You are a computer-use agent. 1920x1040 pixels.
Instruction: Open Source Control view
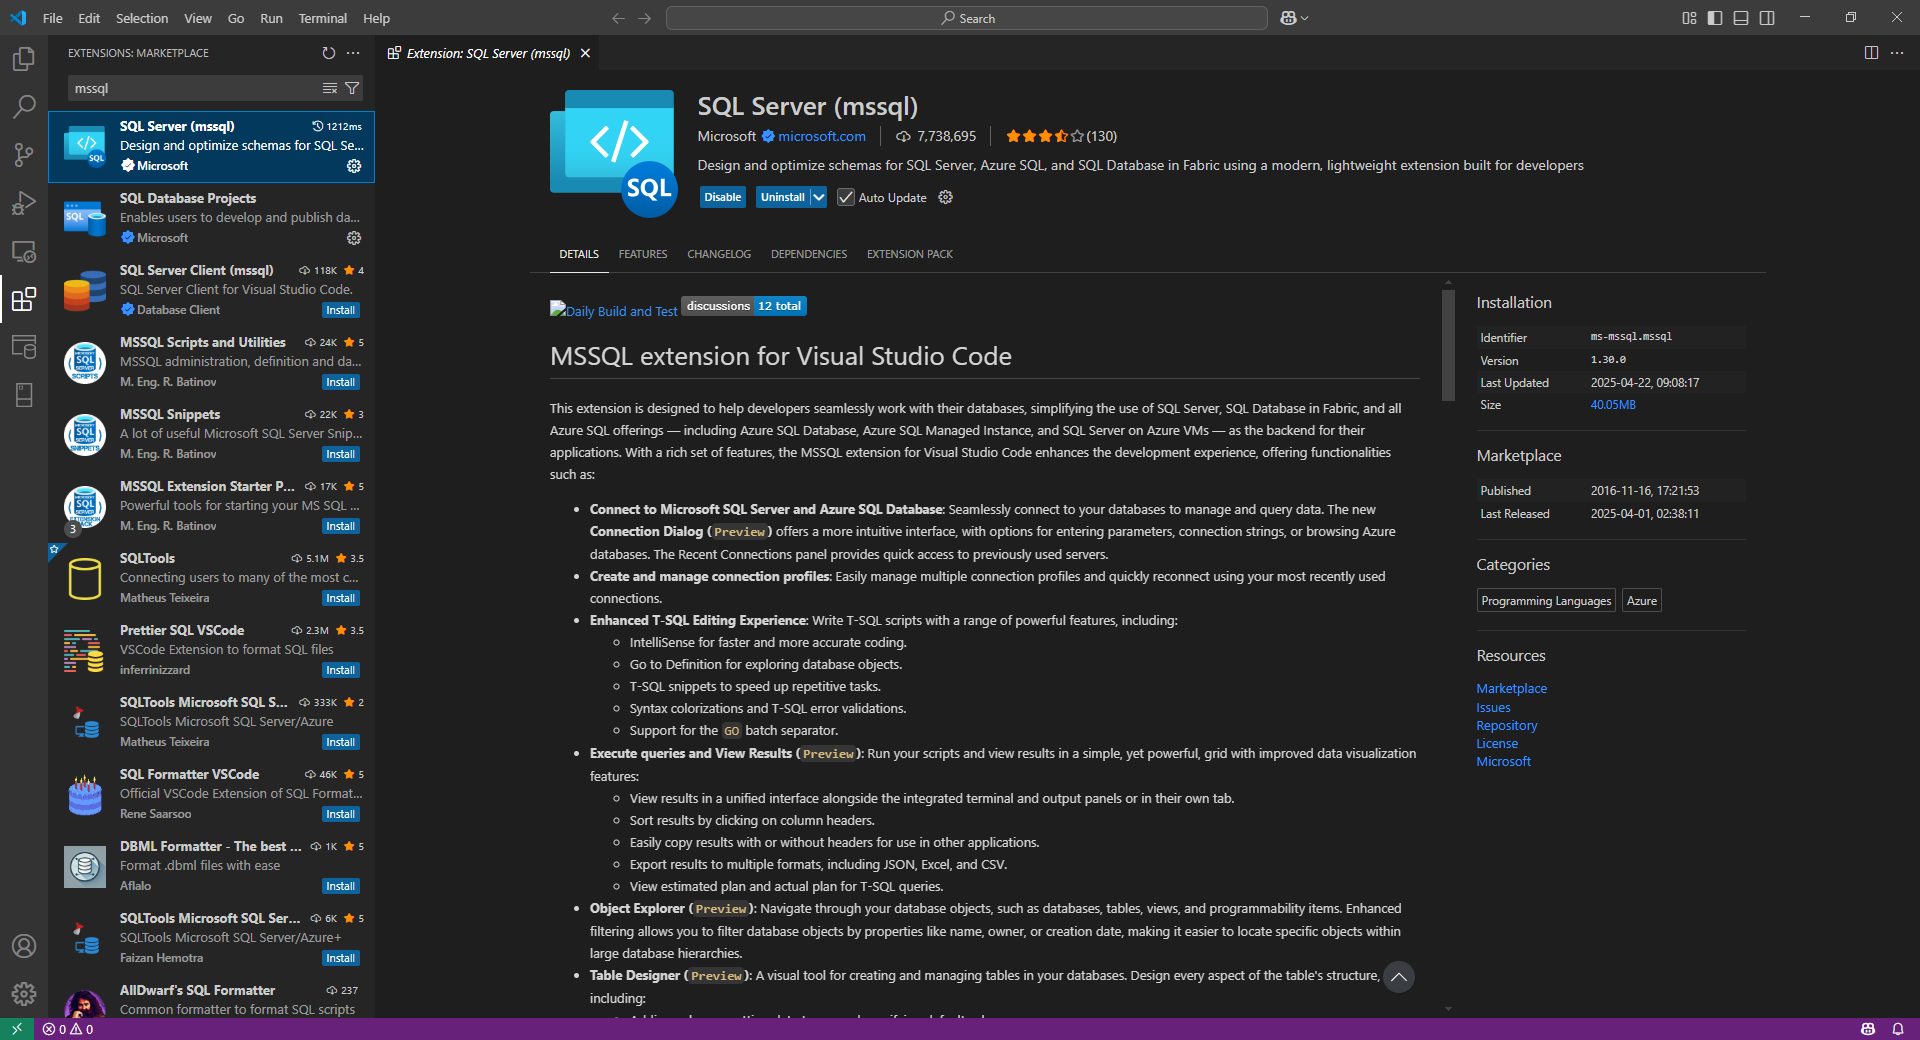(24, 154)
